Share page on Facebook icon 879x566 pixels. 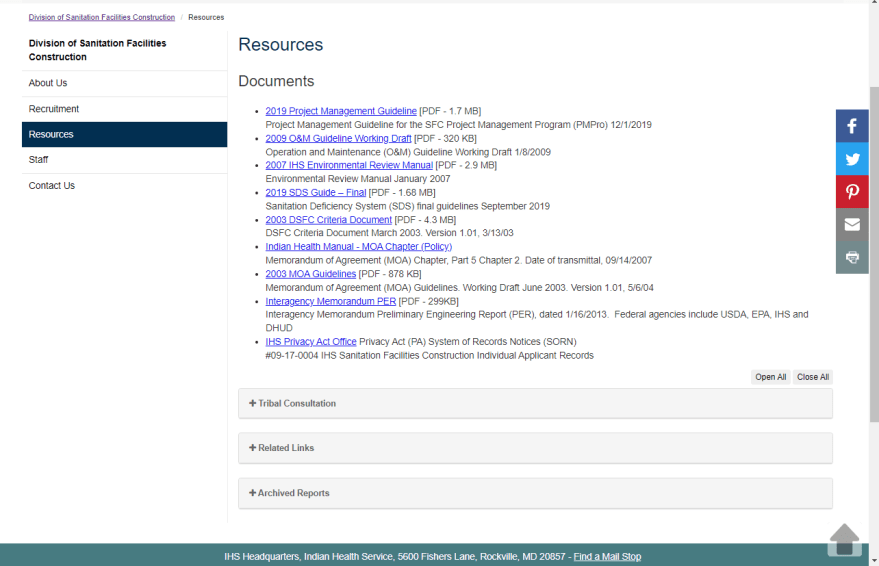tap(852, 126)
